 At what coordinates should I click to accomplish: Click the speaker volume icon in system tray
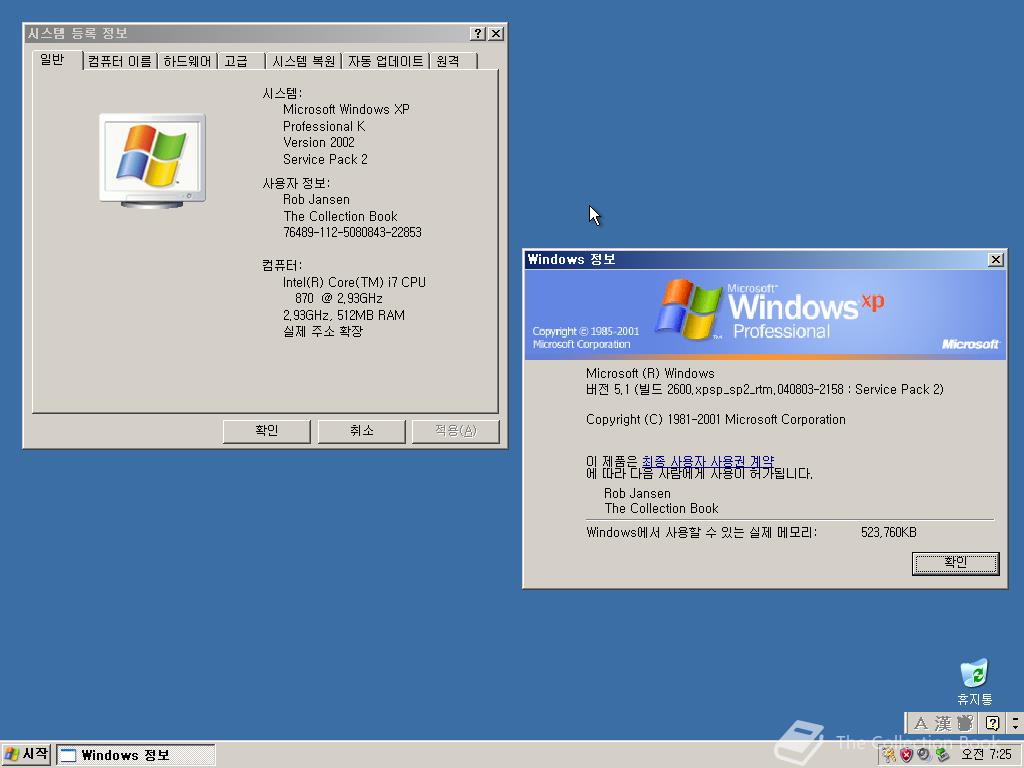point(923,755)
